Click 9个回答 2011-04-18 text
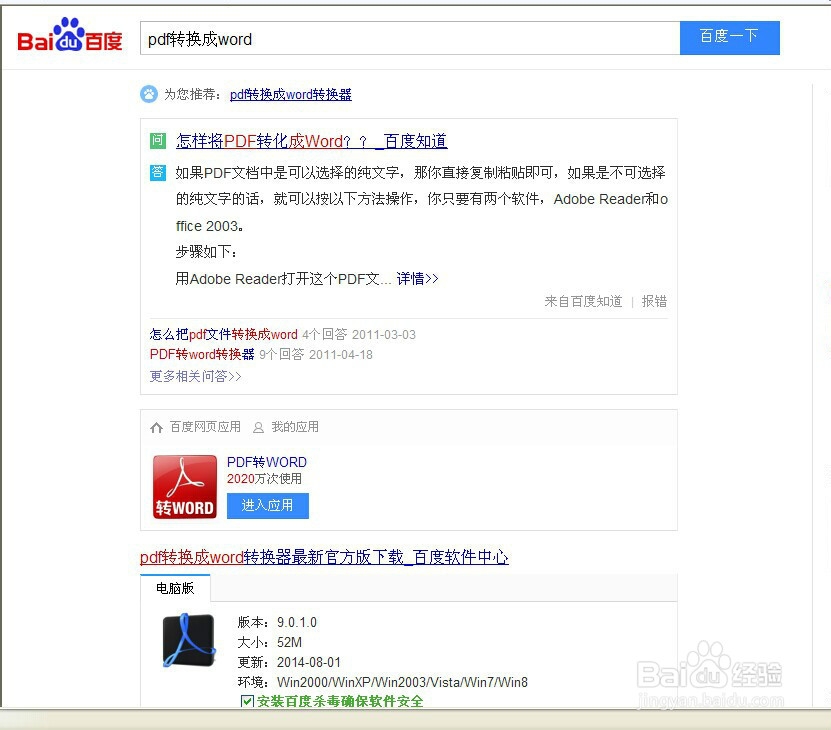 click(x=316, y=355)
